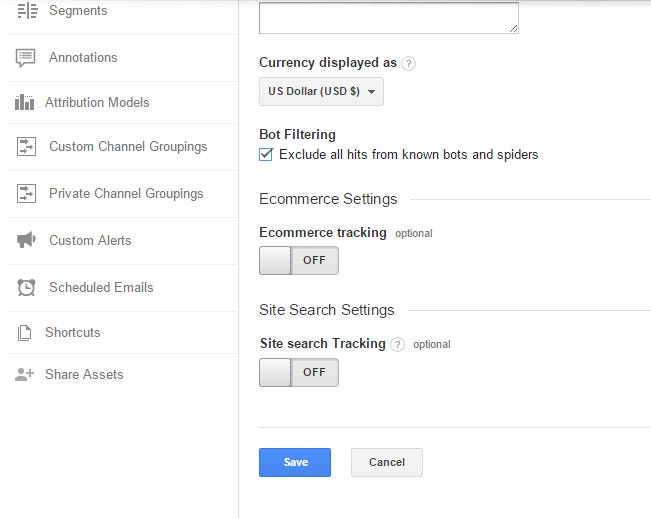Click inside the text area above currency
651x518 pixels.
(x=388, y=17)
